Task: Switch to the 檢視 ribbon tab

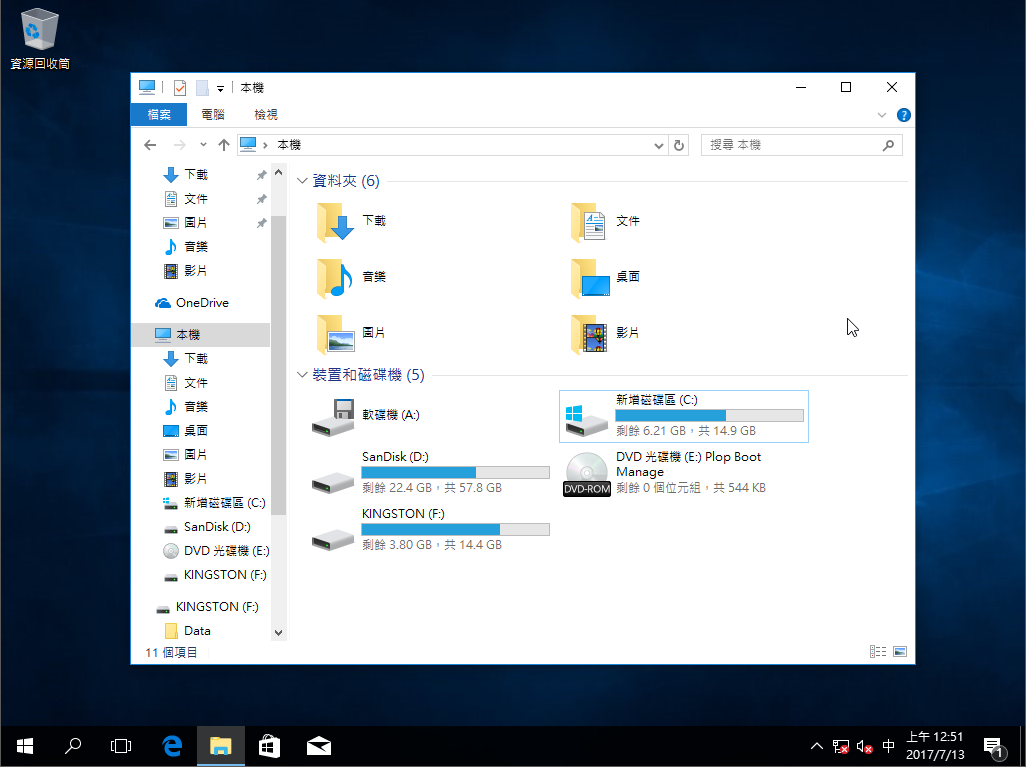Action: (266, 115)
